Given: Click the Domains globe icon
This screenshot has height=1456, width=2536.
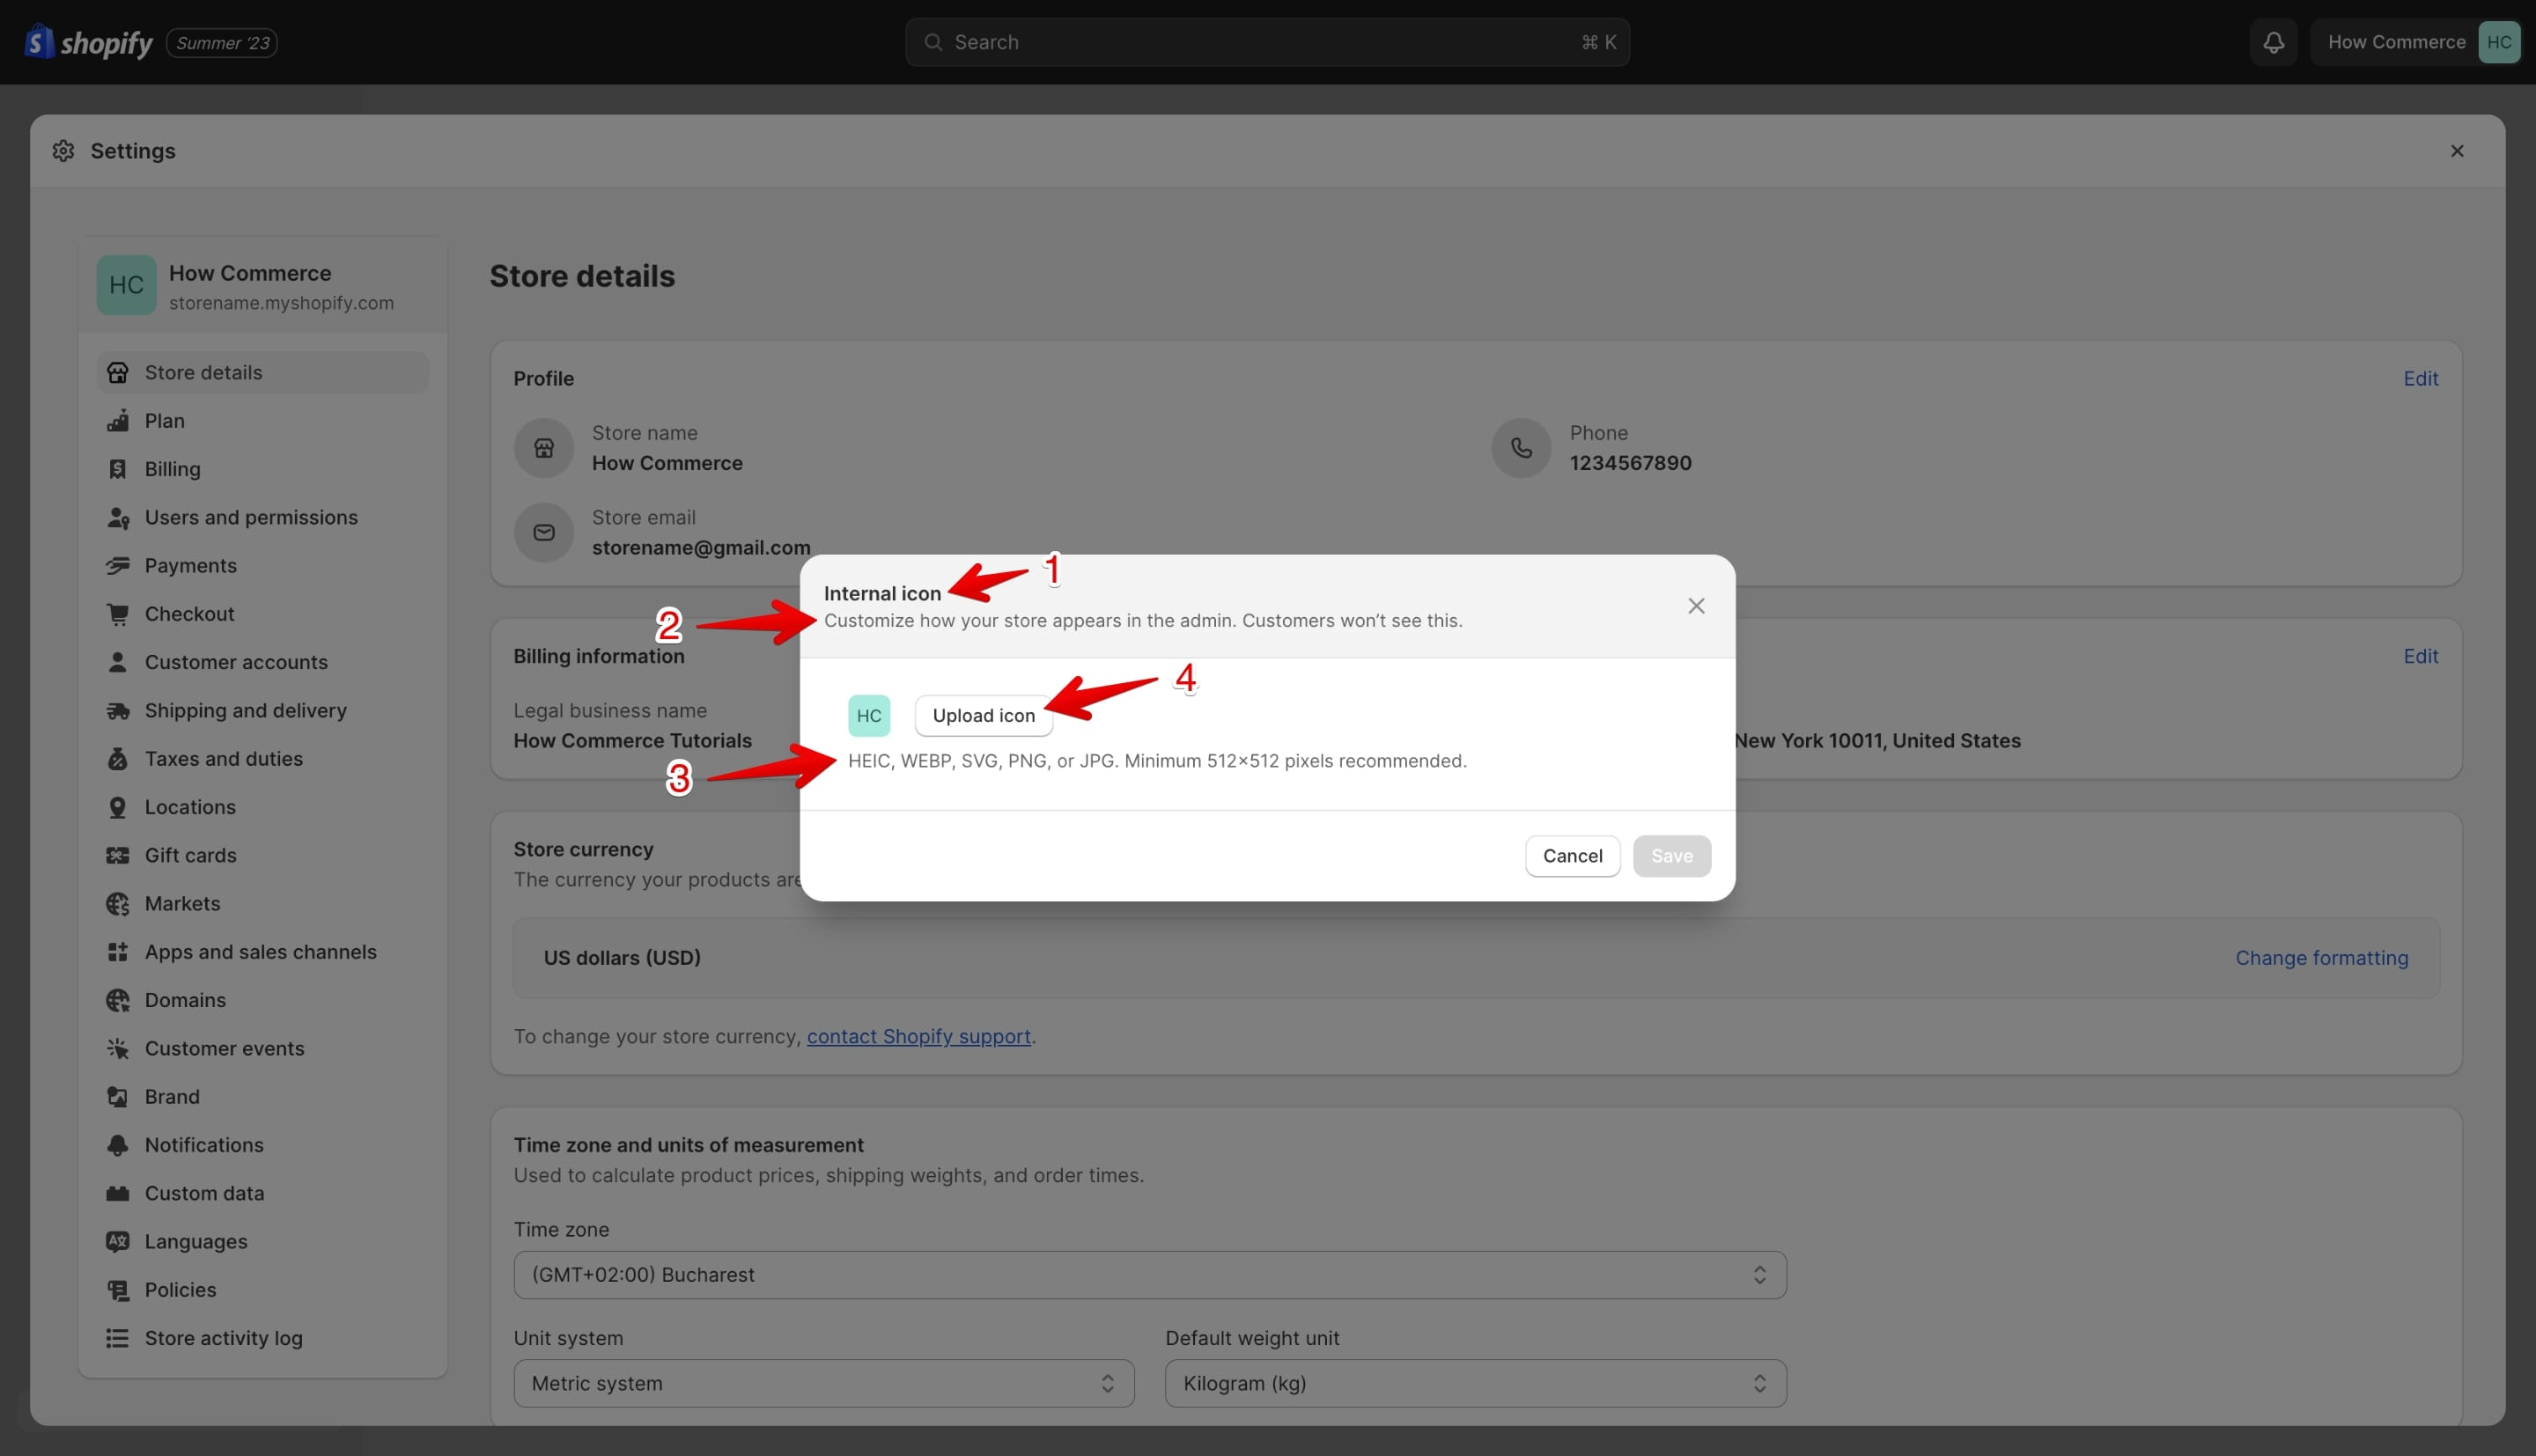Looking at the screenshot, I should [117, 1000].
